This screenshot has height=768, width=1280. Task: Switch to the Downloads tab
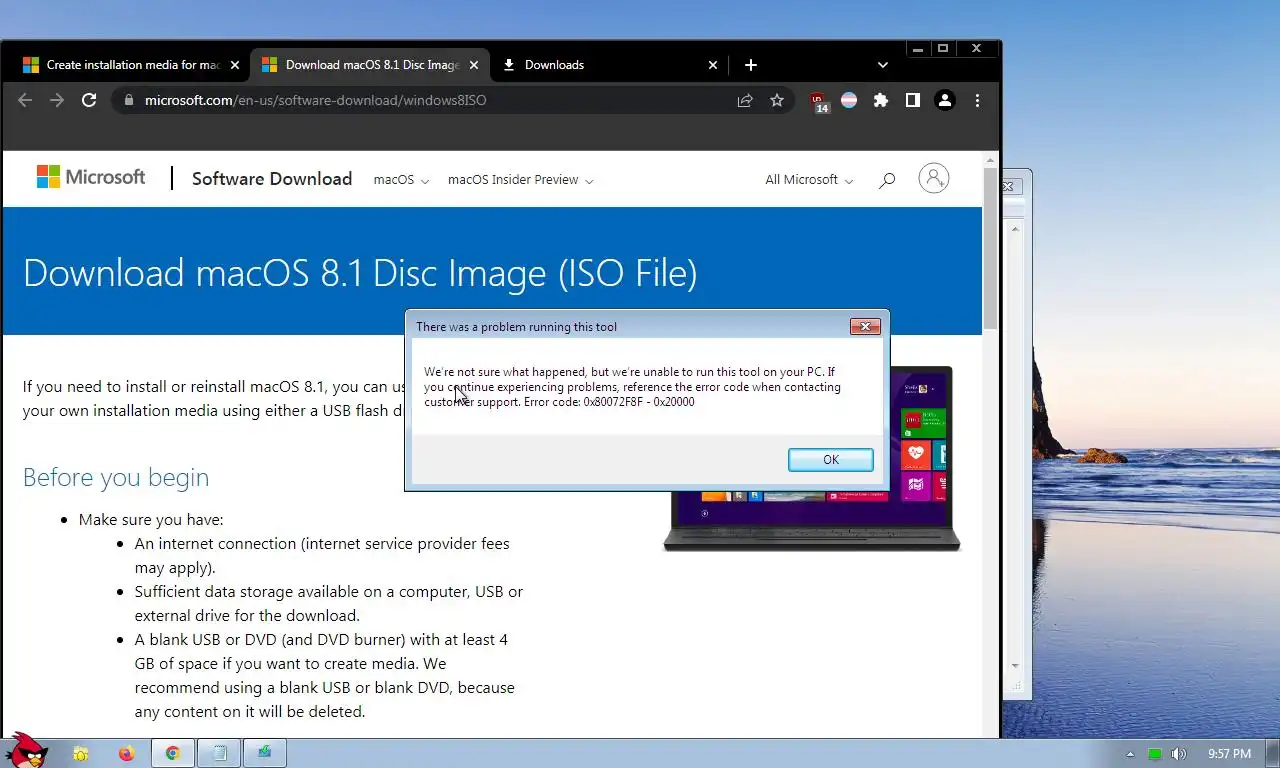tap(554, 65)
